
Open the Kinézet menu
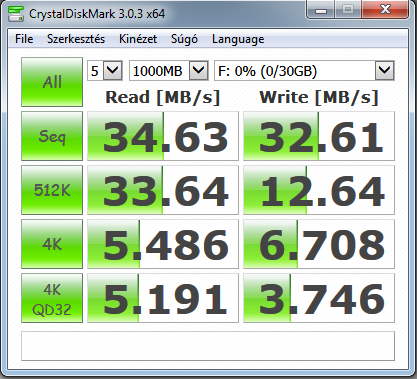[x=138, y=39]
